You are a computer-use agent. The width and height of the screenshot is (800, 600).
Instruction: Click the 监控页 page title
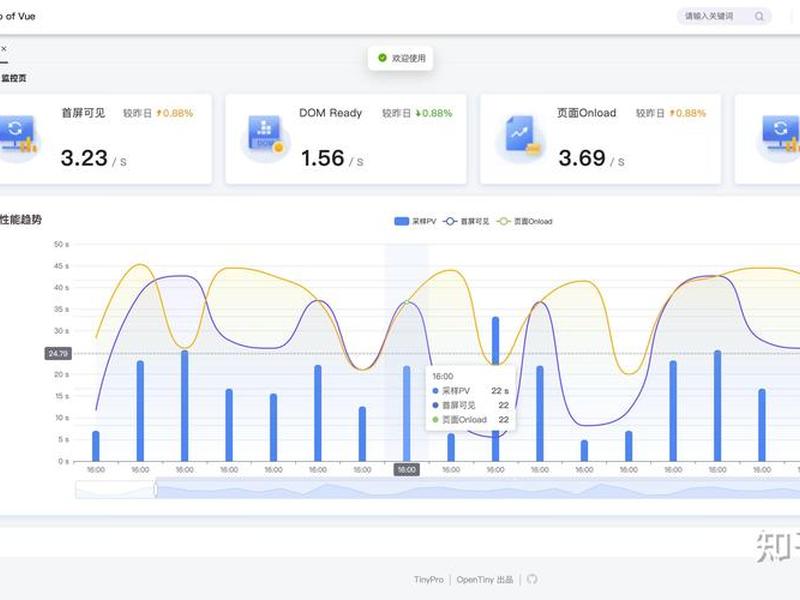(14, 78)
